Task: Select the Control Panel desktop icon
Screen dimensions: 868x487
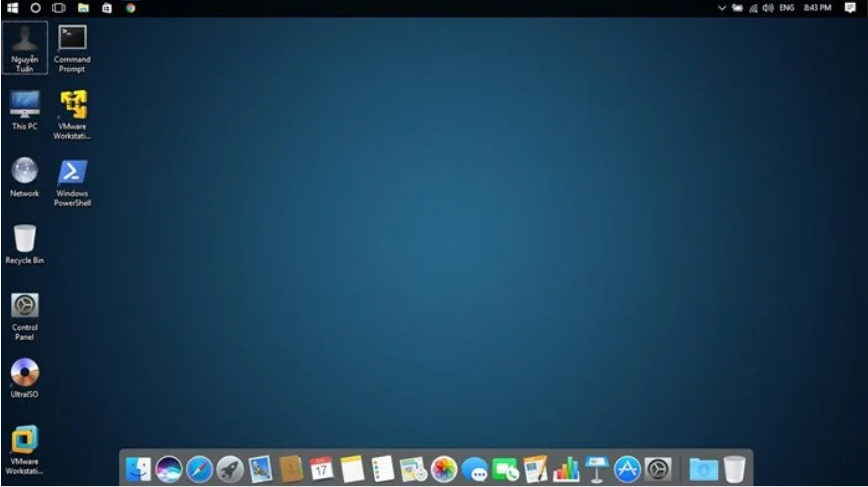Action: pyautogui.click(x=25, y=317)
